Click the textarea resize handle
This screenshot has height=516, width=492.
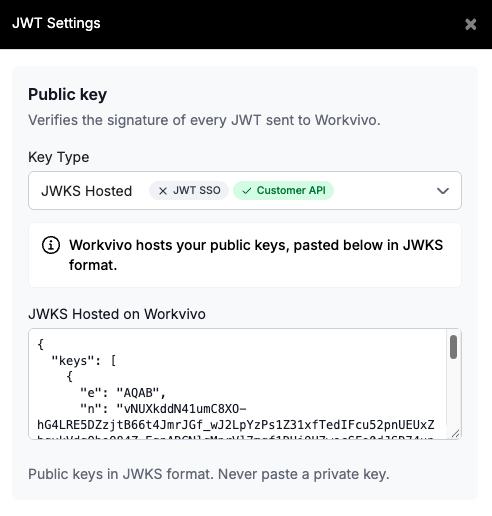click(x=456, y=433)
